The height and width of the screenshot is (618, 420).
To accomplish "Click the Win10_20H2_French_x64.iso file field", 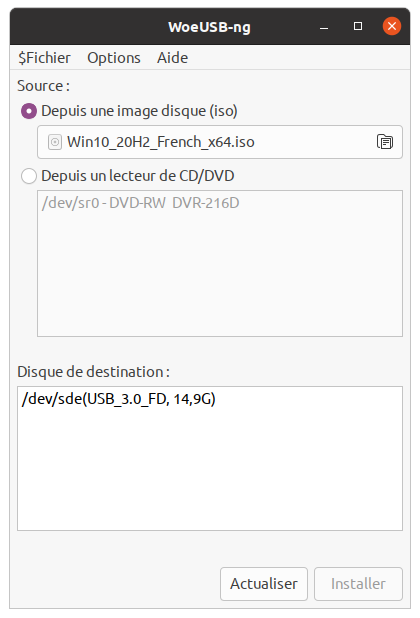I will (220, 142).
